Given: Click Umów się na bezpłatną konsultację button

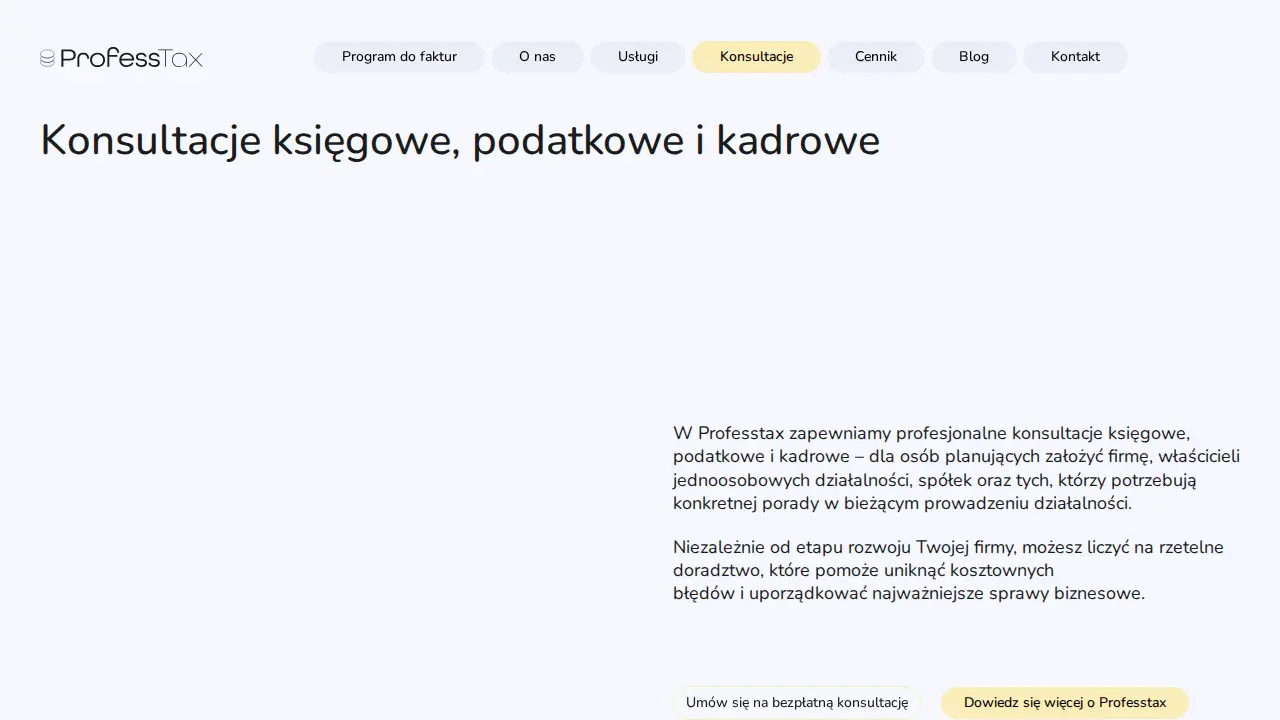Looking at the screenshot, I should pos(797,703).
